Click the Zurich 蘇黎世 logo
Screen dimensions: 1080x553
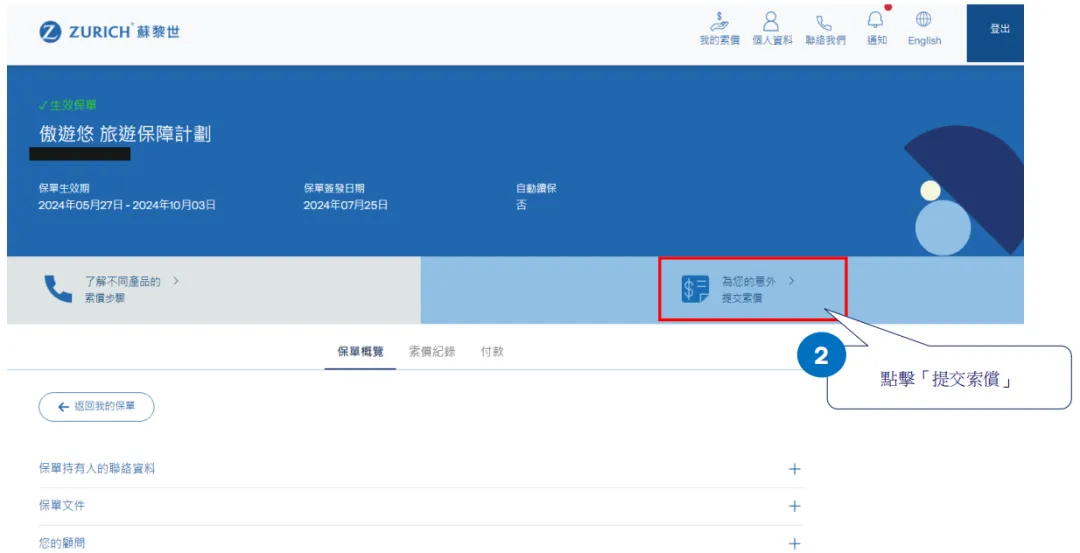tap(110, 32)
